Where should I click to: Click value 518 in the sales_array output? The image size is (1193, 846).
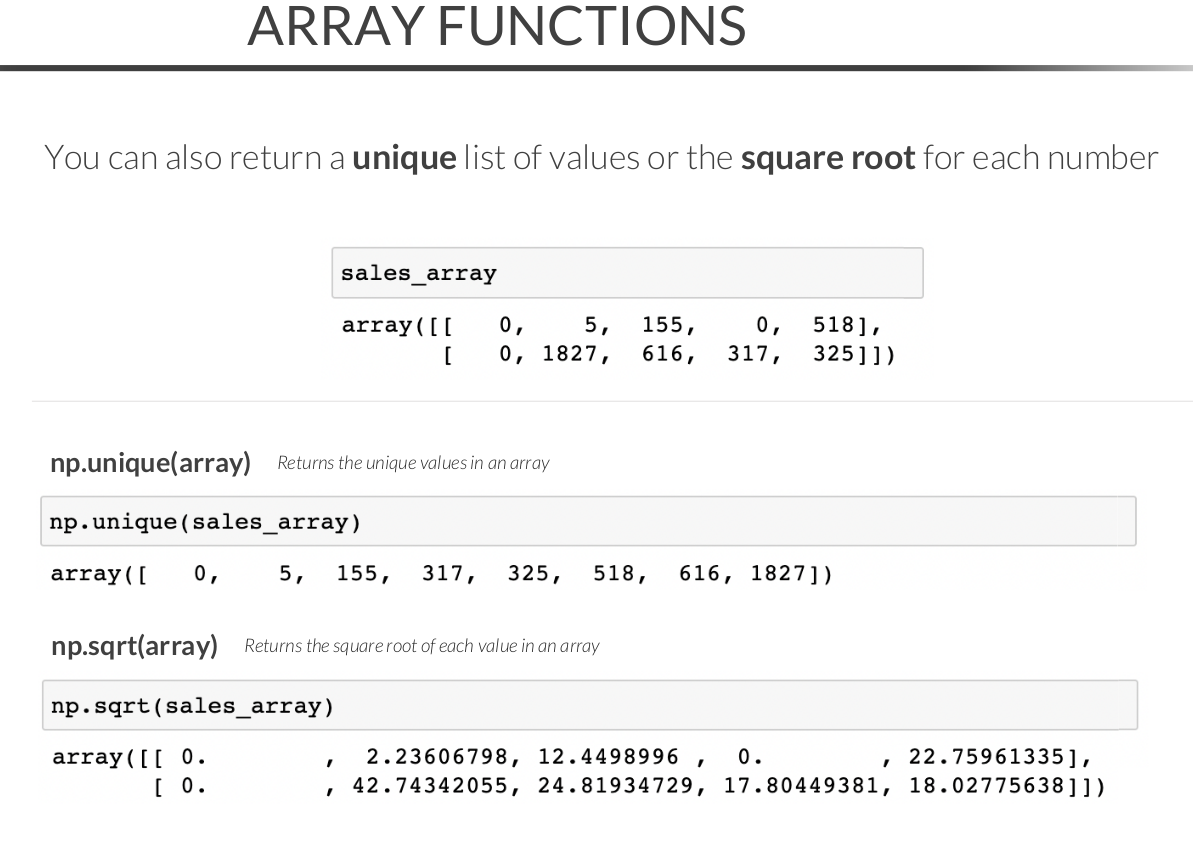tap(833, 324)
